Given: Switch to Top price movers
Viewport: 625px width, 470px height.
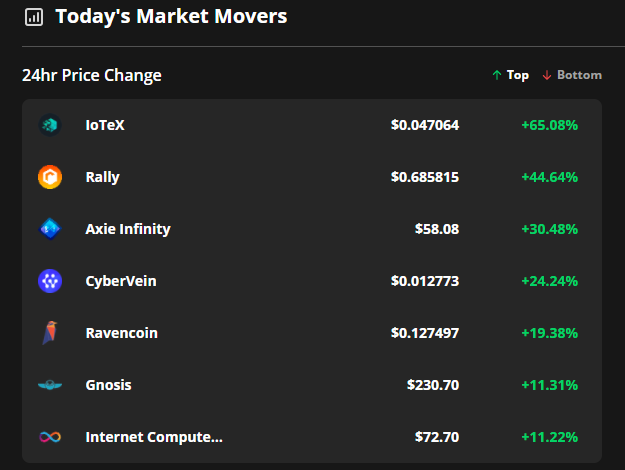Looking at the screenshot, I should coord(510,75).
